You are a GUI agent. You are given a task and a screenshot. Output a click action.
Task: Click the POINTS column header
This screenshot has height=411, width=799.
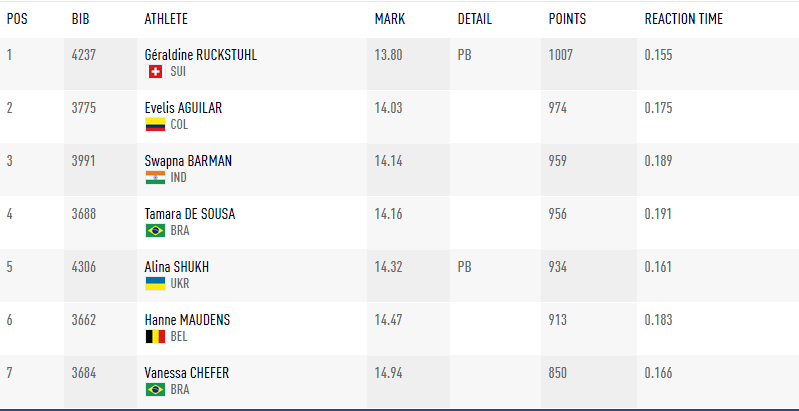point(567,19)
